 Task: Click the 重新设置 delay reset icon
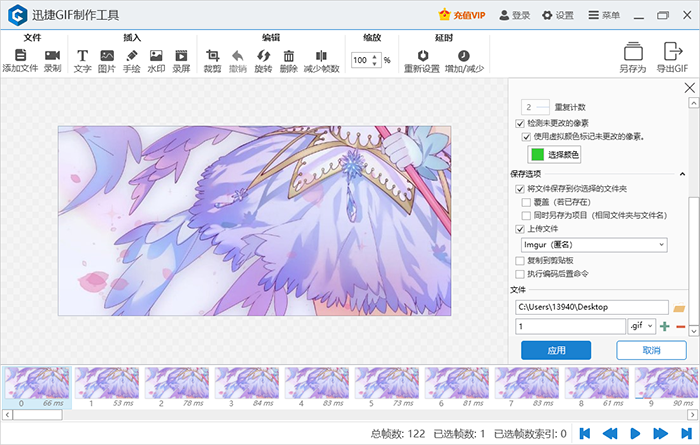(421, 61)
